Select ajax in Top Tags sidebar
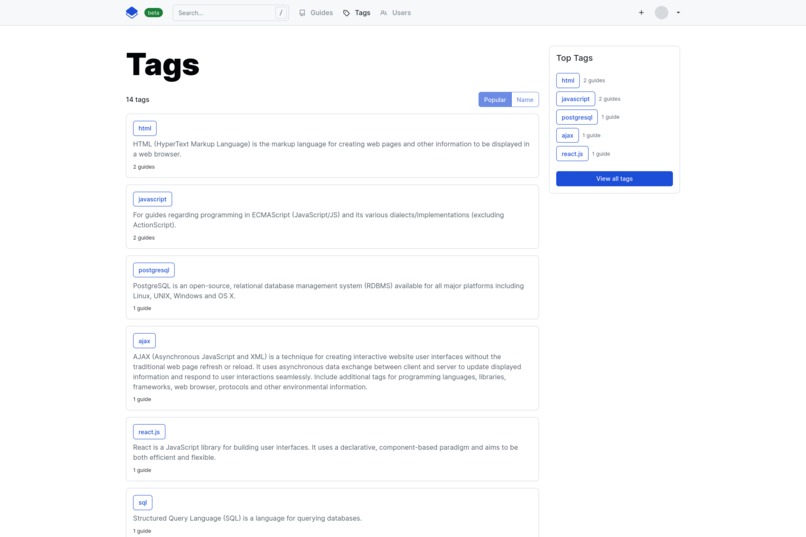The width and height of the screenshot is (806, 537). (567, 136)
